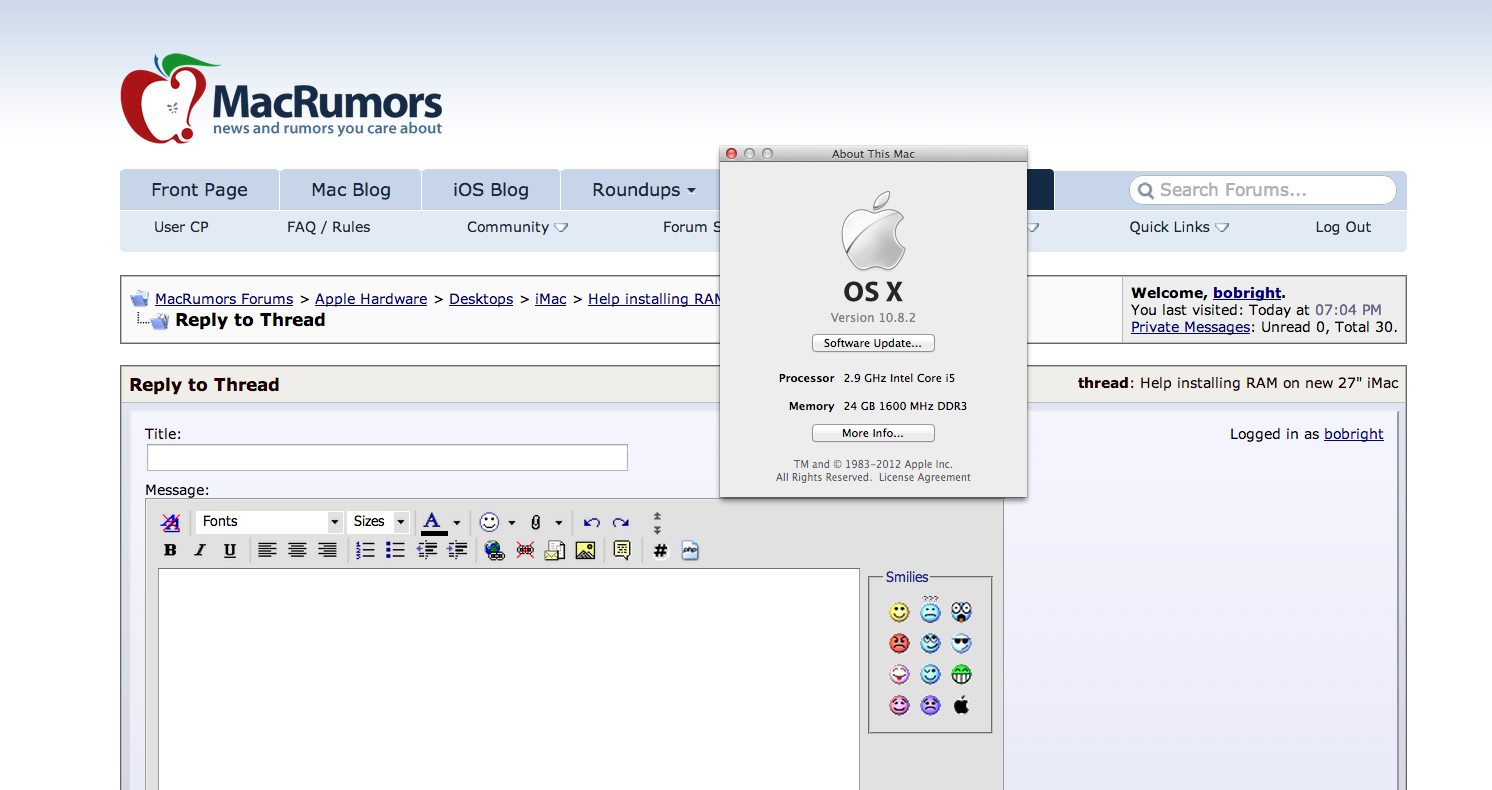The image size is (1492, 790).
Task: Open Private Messages link
Action: tap(1191, 327)
